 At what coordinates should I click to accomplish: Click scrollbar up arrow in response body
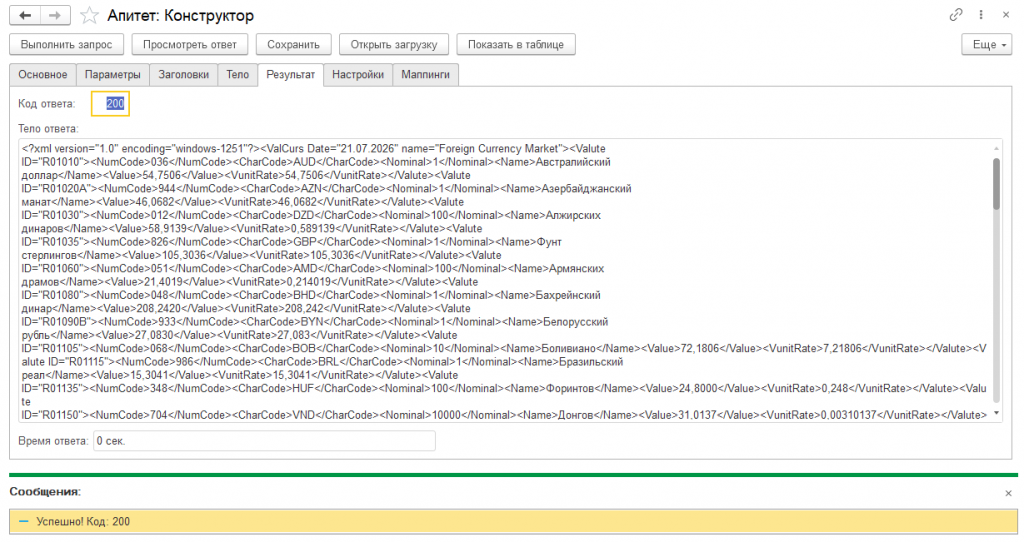pyautogui.click(x=997, y=148)
